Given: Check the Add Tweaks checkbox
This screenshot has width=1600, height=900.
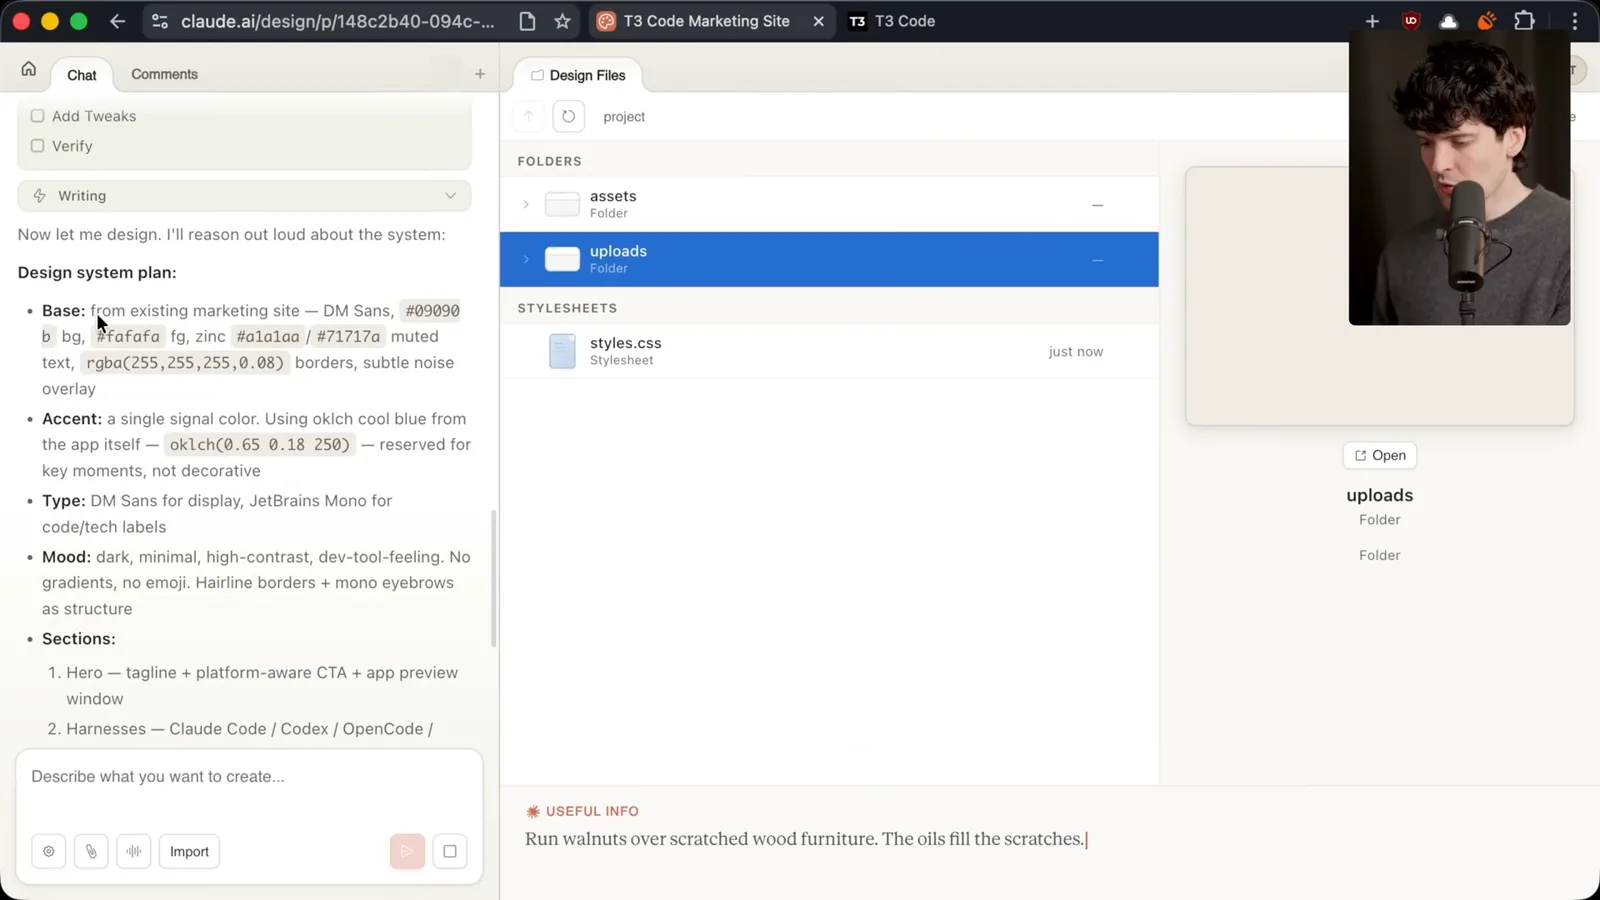Looking at the screenshot, I should coord(38,116).
